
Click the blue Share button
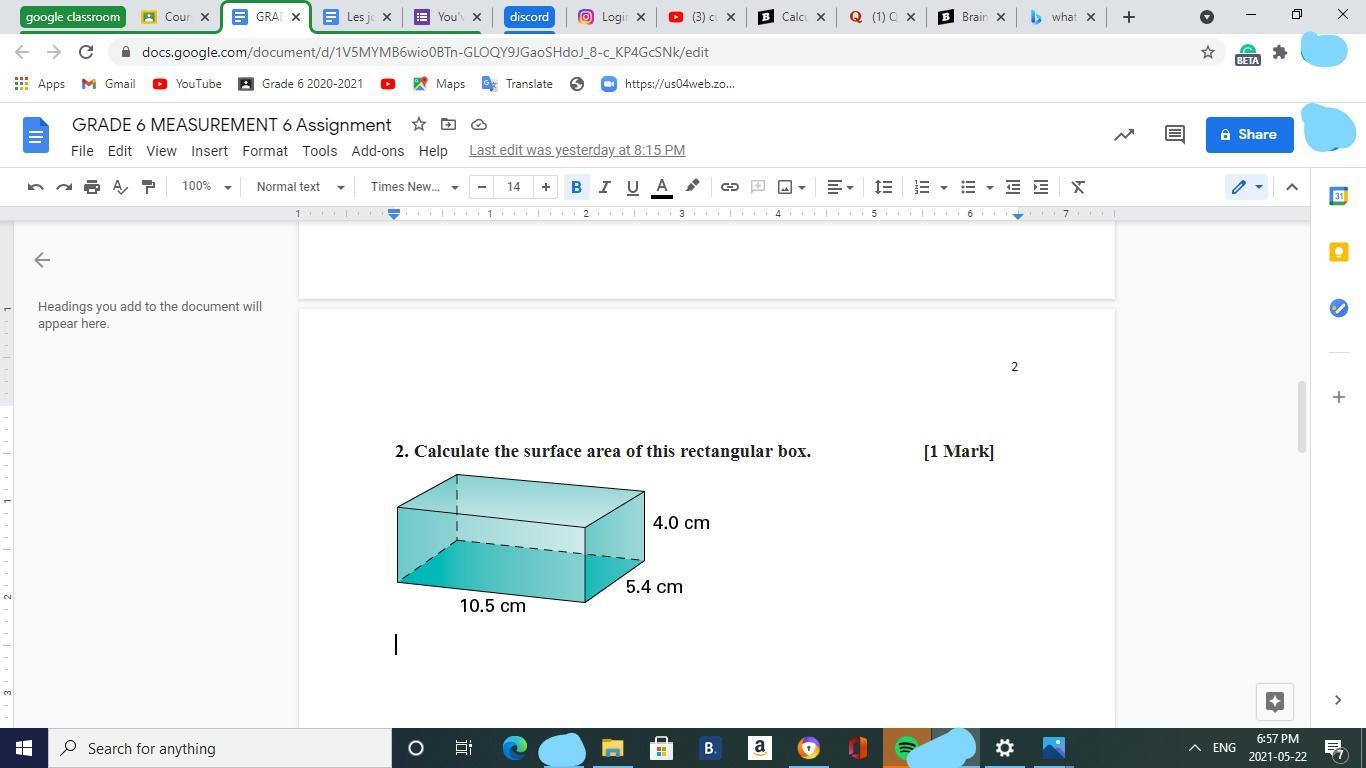pyautogui.click(x=1249, y=134)
